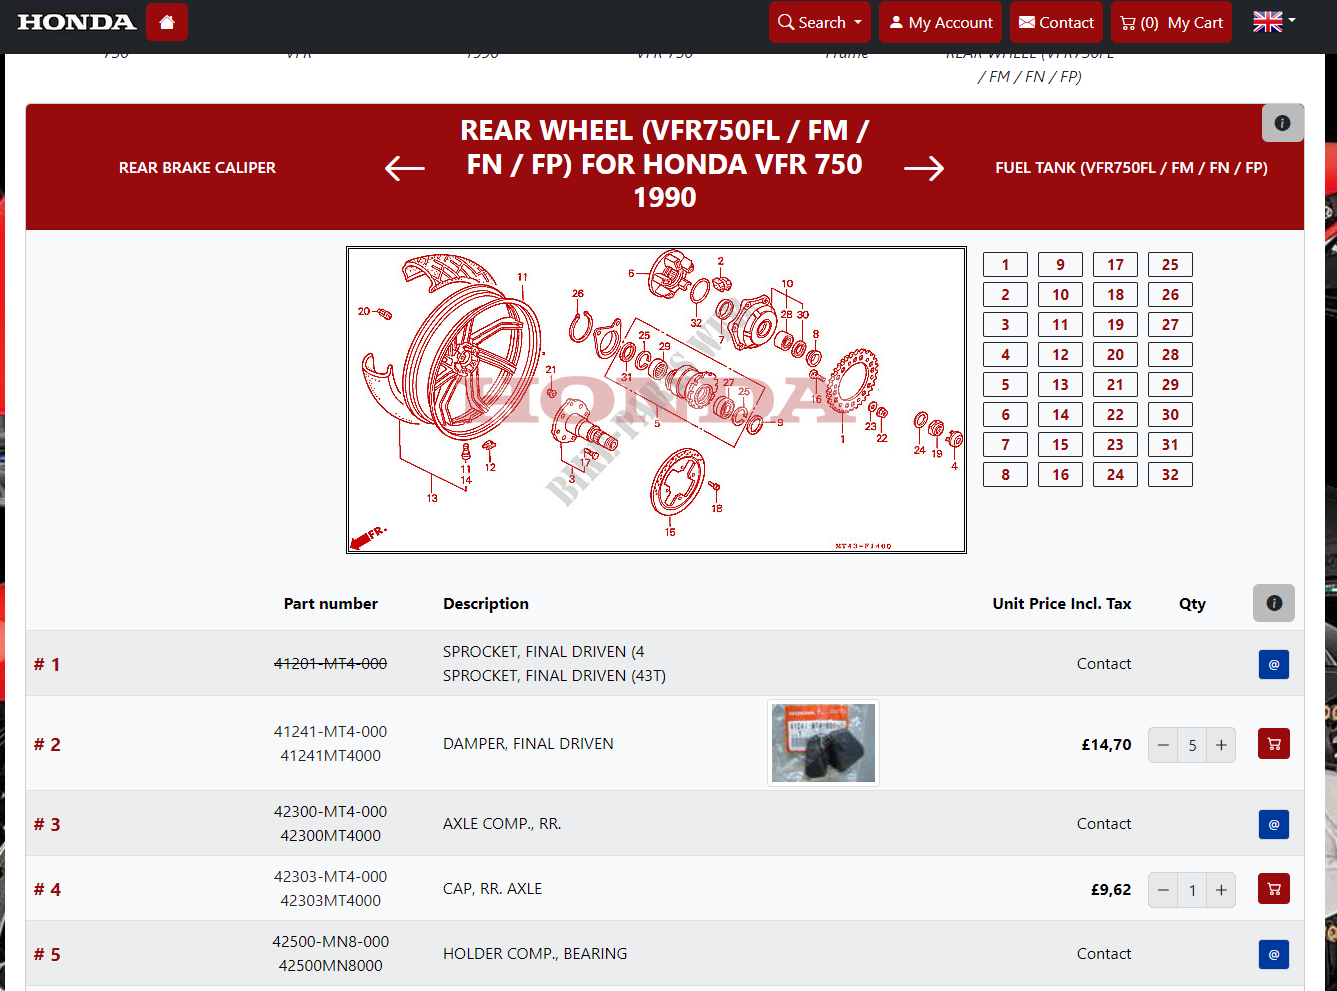This screenshot has height=991, width=1337.
Task: Select part number button 6
Action: [x=1005, y=415]
